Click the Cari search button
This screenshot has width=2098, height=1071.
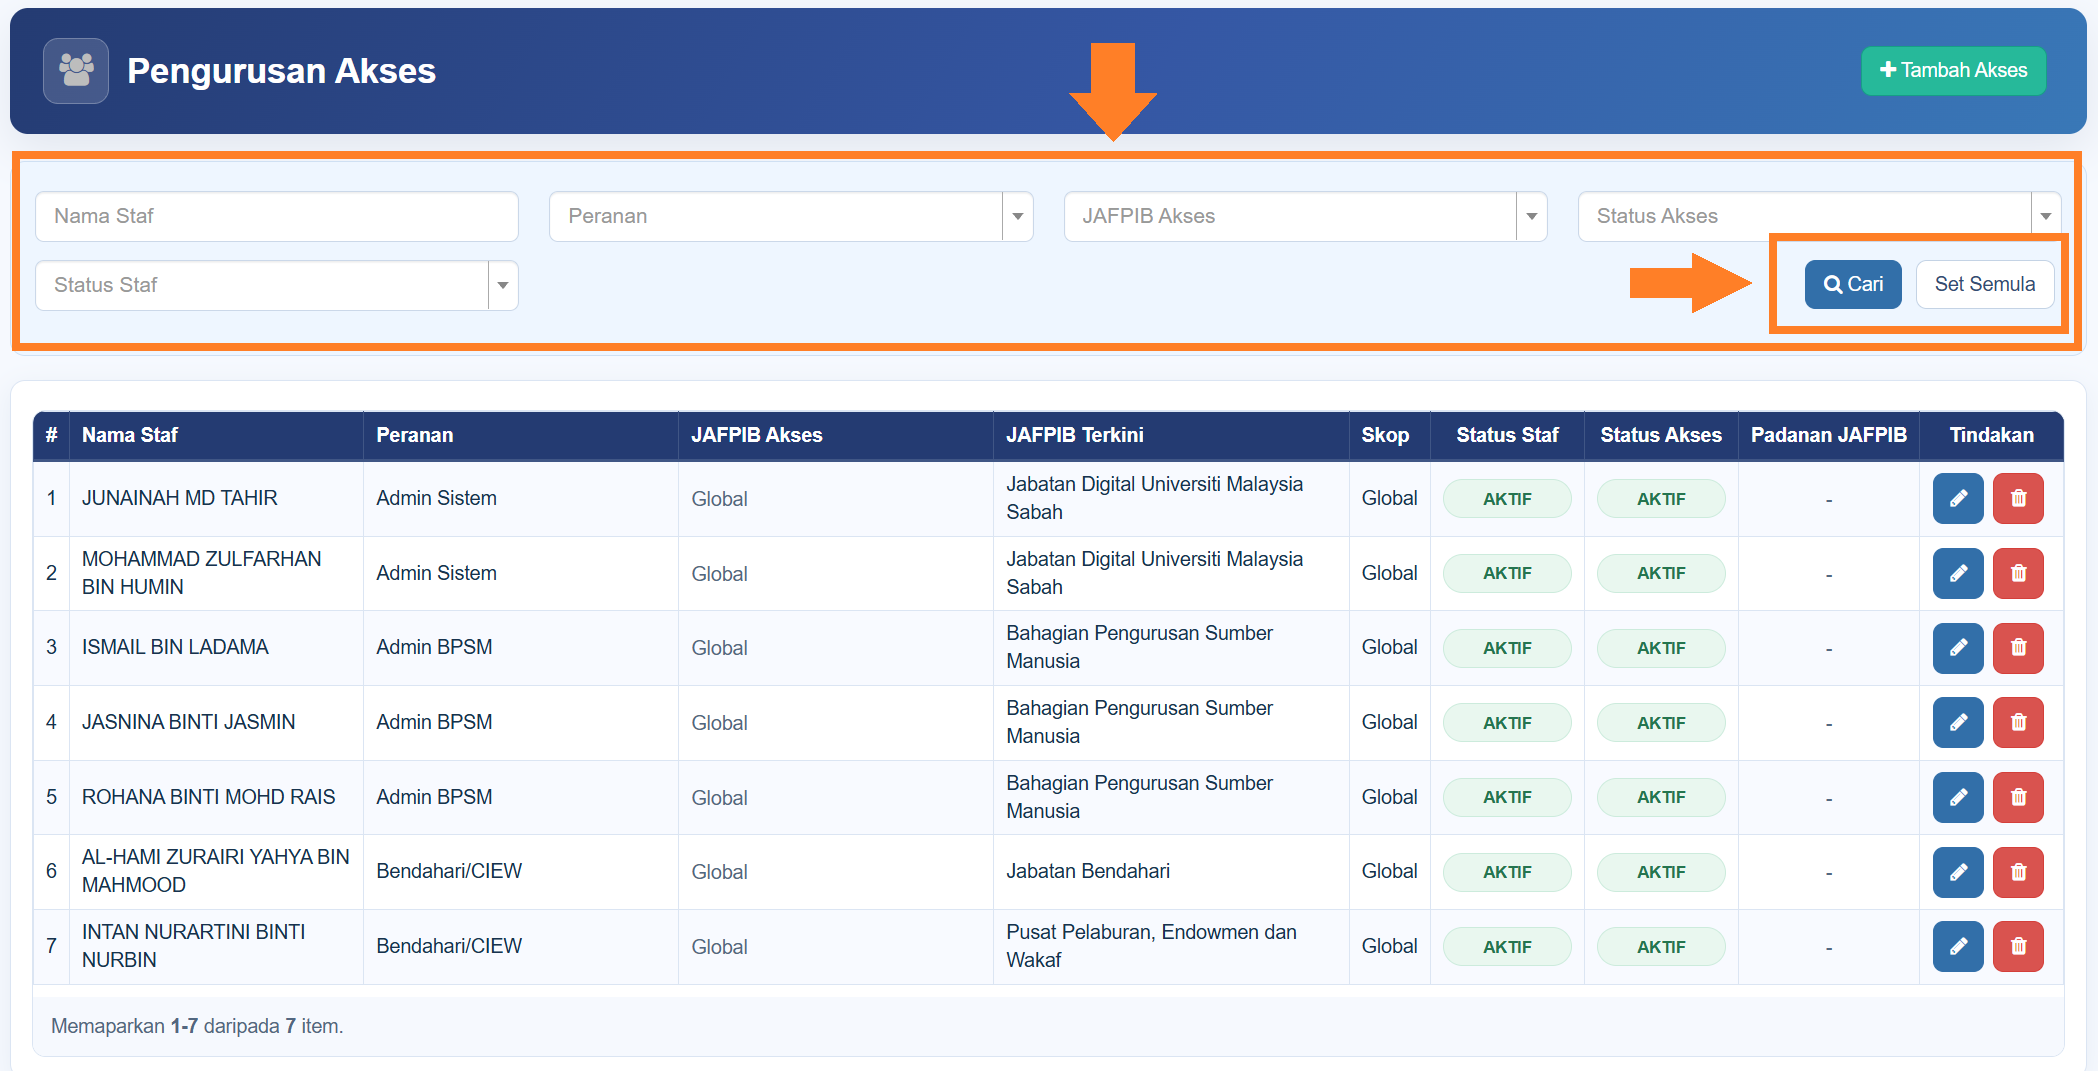1852,284
